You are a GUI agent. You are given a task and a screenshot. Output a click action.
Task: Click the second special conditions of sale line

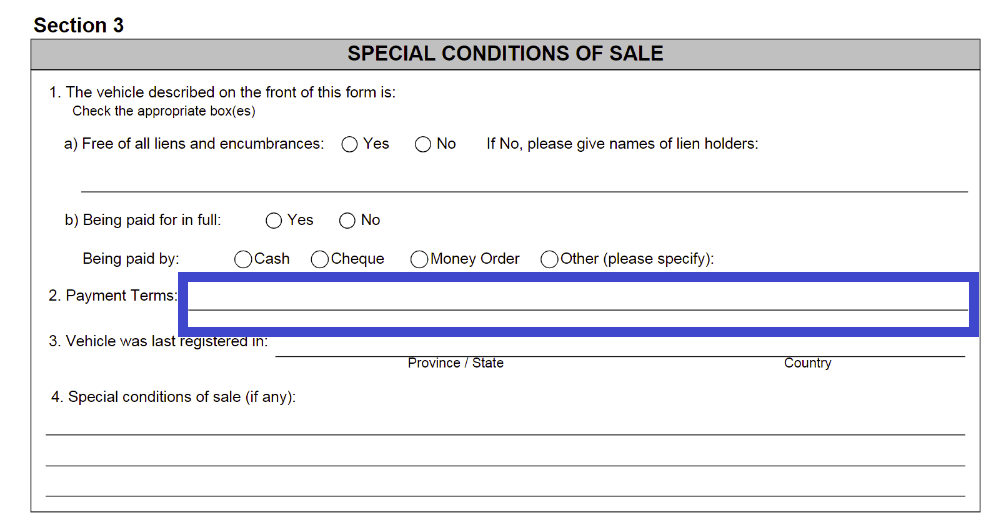point(505,455)
